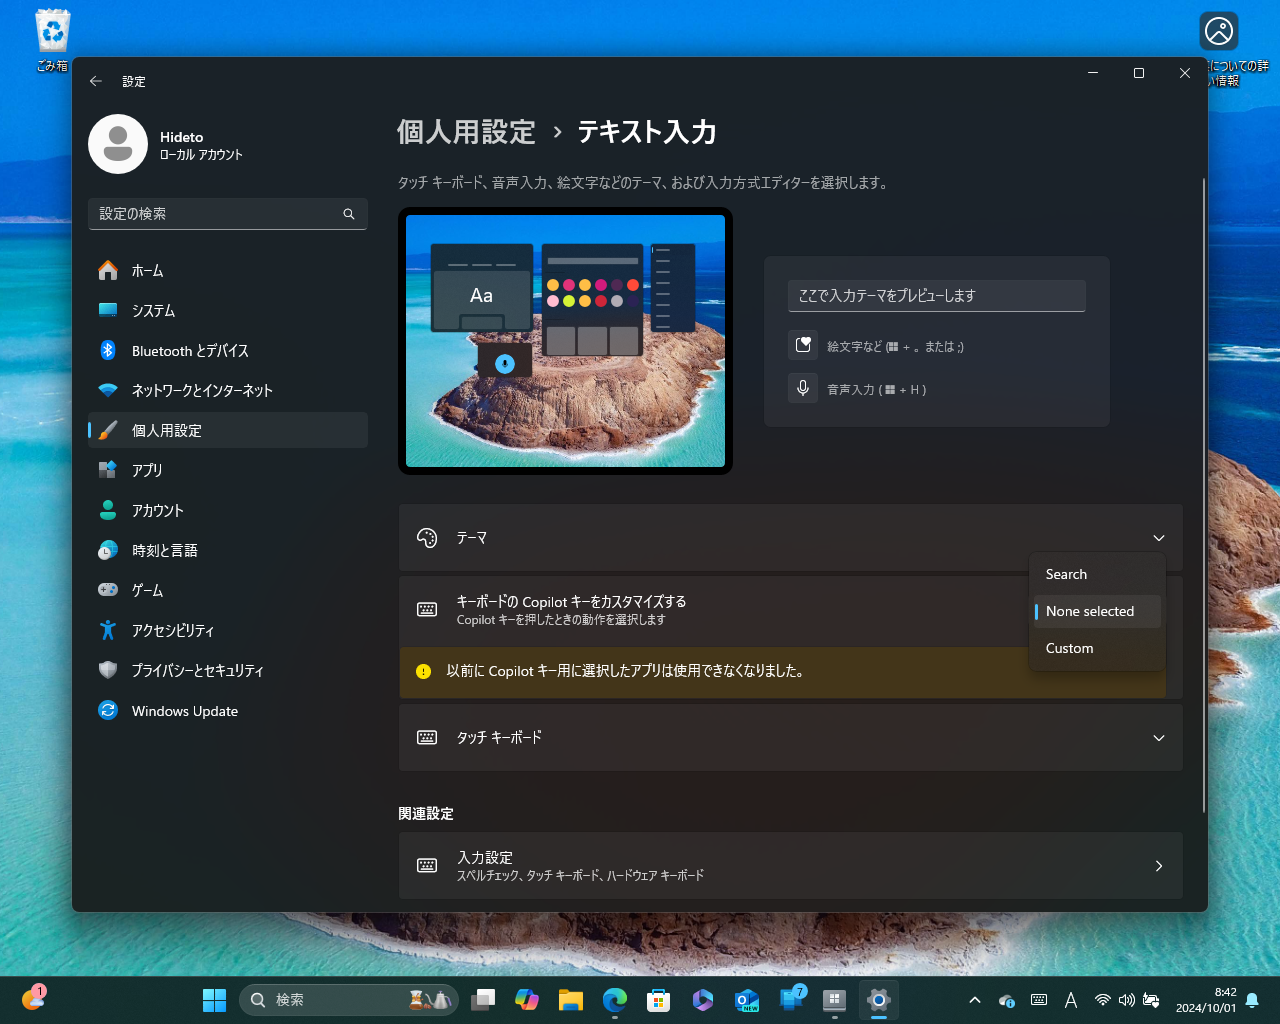Click the Japanese IME "A" indicator in the tray
The image size is (1280, 1024).
pos(1070,999)
